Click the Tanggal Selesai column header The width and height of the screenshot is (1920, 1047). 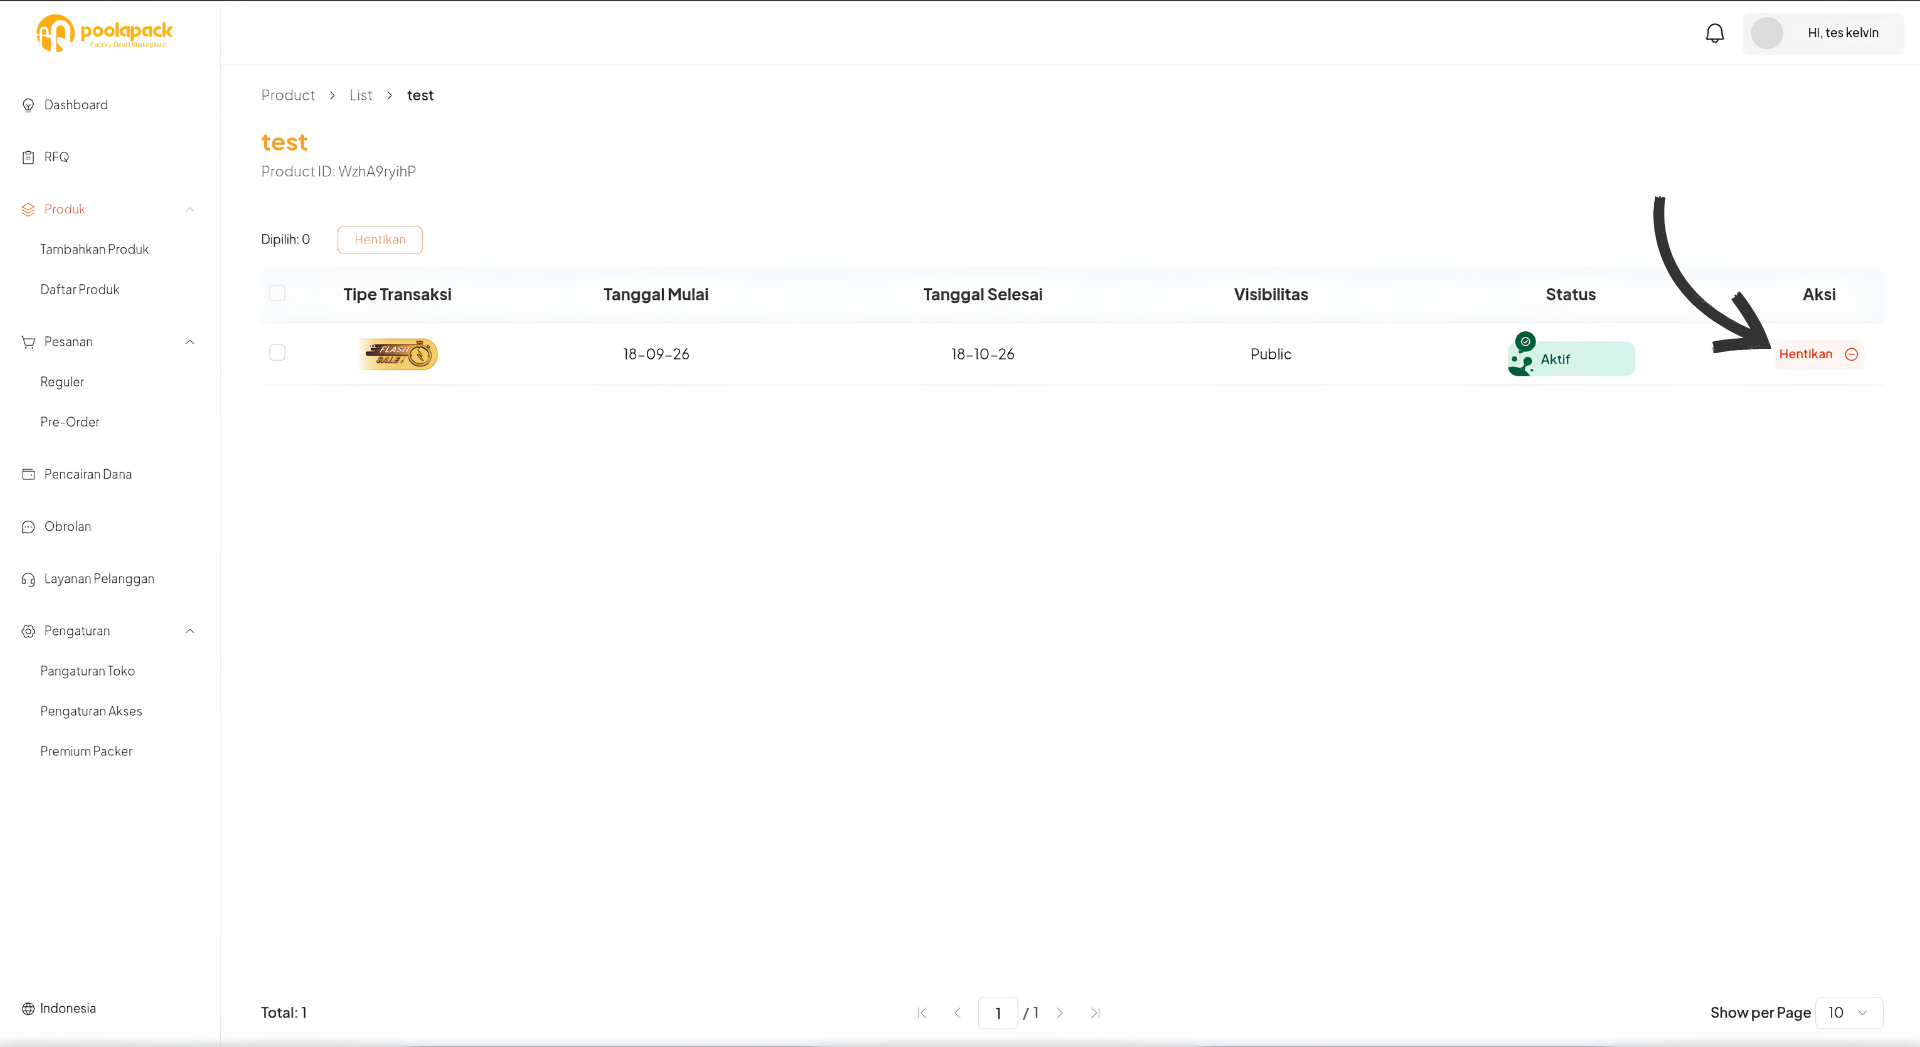coord(982,295)
